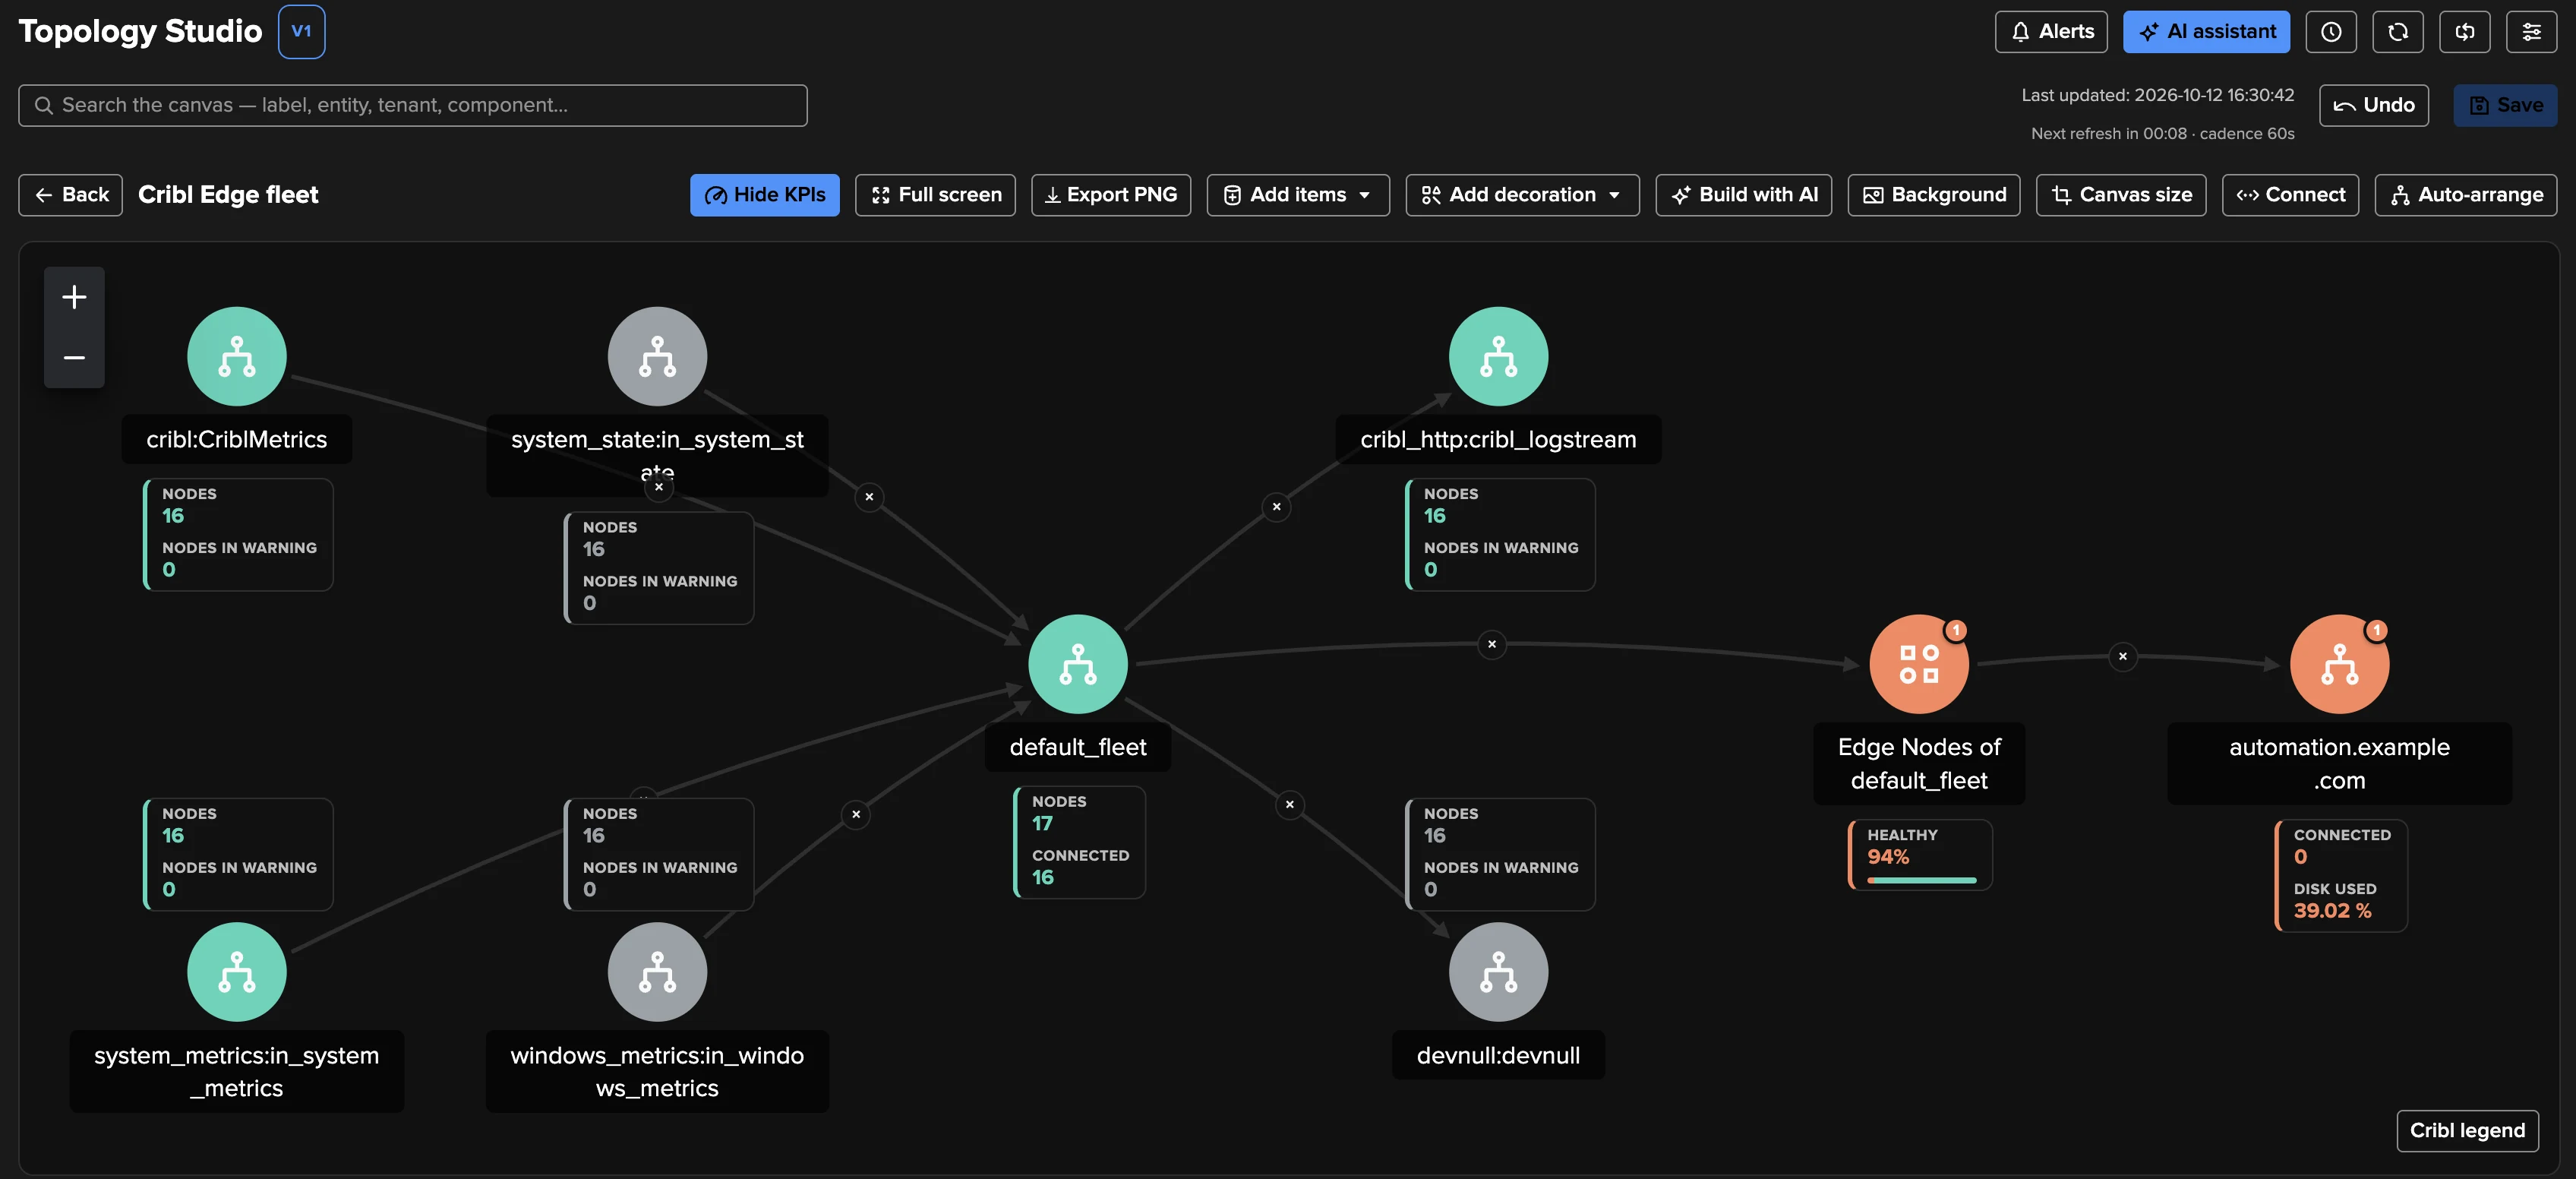This screenshot has height=1179, width=2576.
Task: Enter Full screen mode
Action: (x=935, y=195)
